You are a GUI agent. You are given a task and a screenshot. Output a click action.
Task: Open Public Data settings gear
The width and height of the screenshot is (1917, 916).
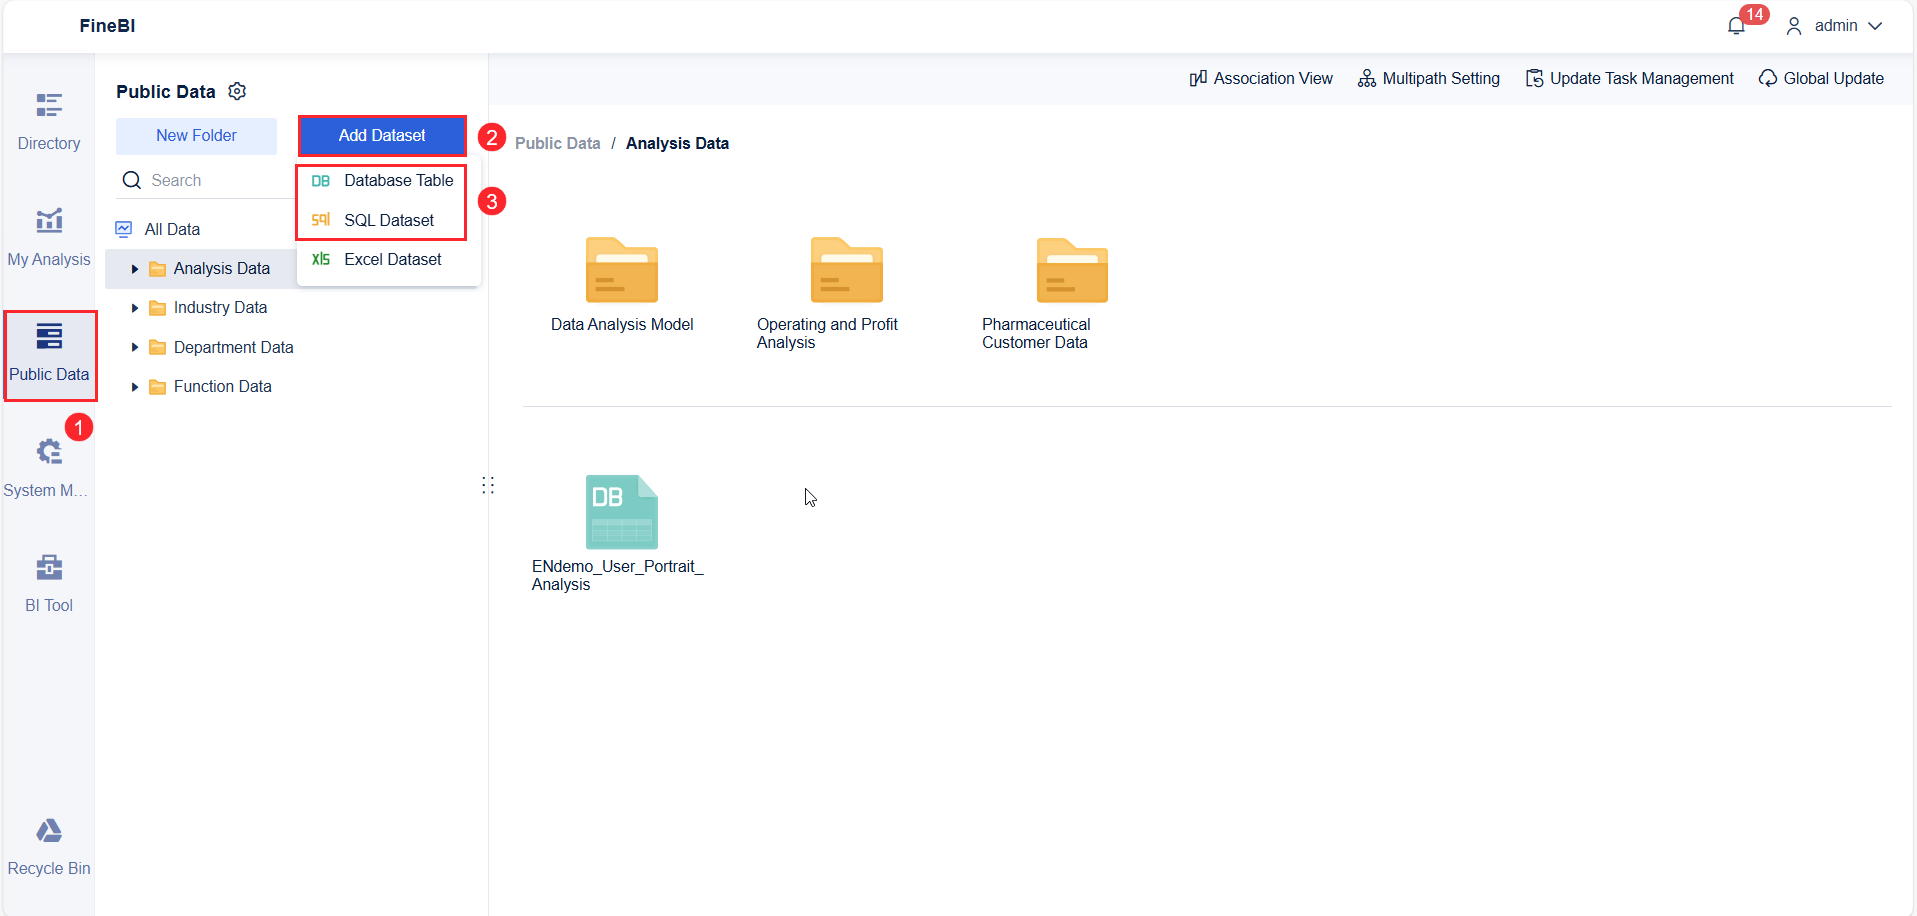click(x=237, y=91)
